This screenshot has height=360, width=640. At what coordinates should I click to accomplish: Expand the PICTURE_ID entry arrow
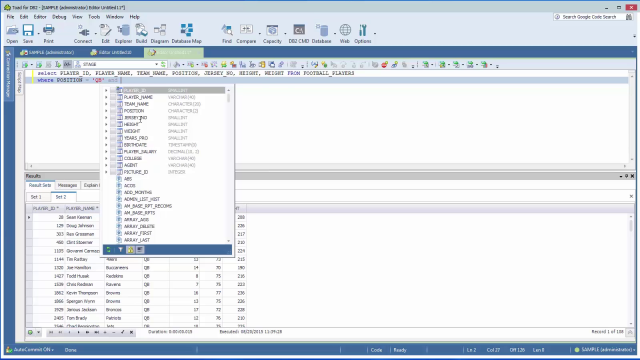106,172
